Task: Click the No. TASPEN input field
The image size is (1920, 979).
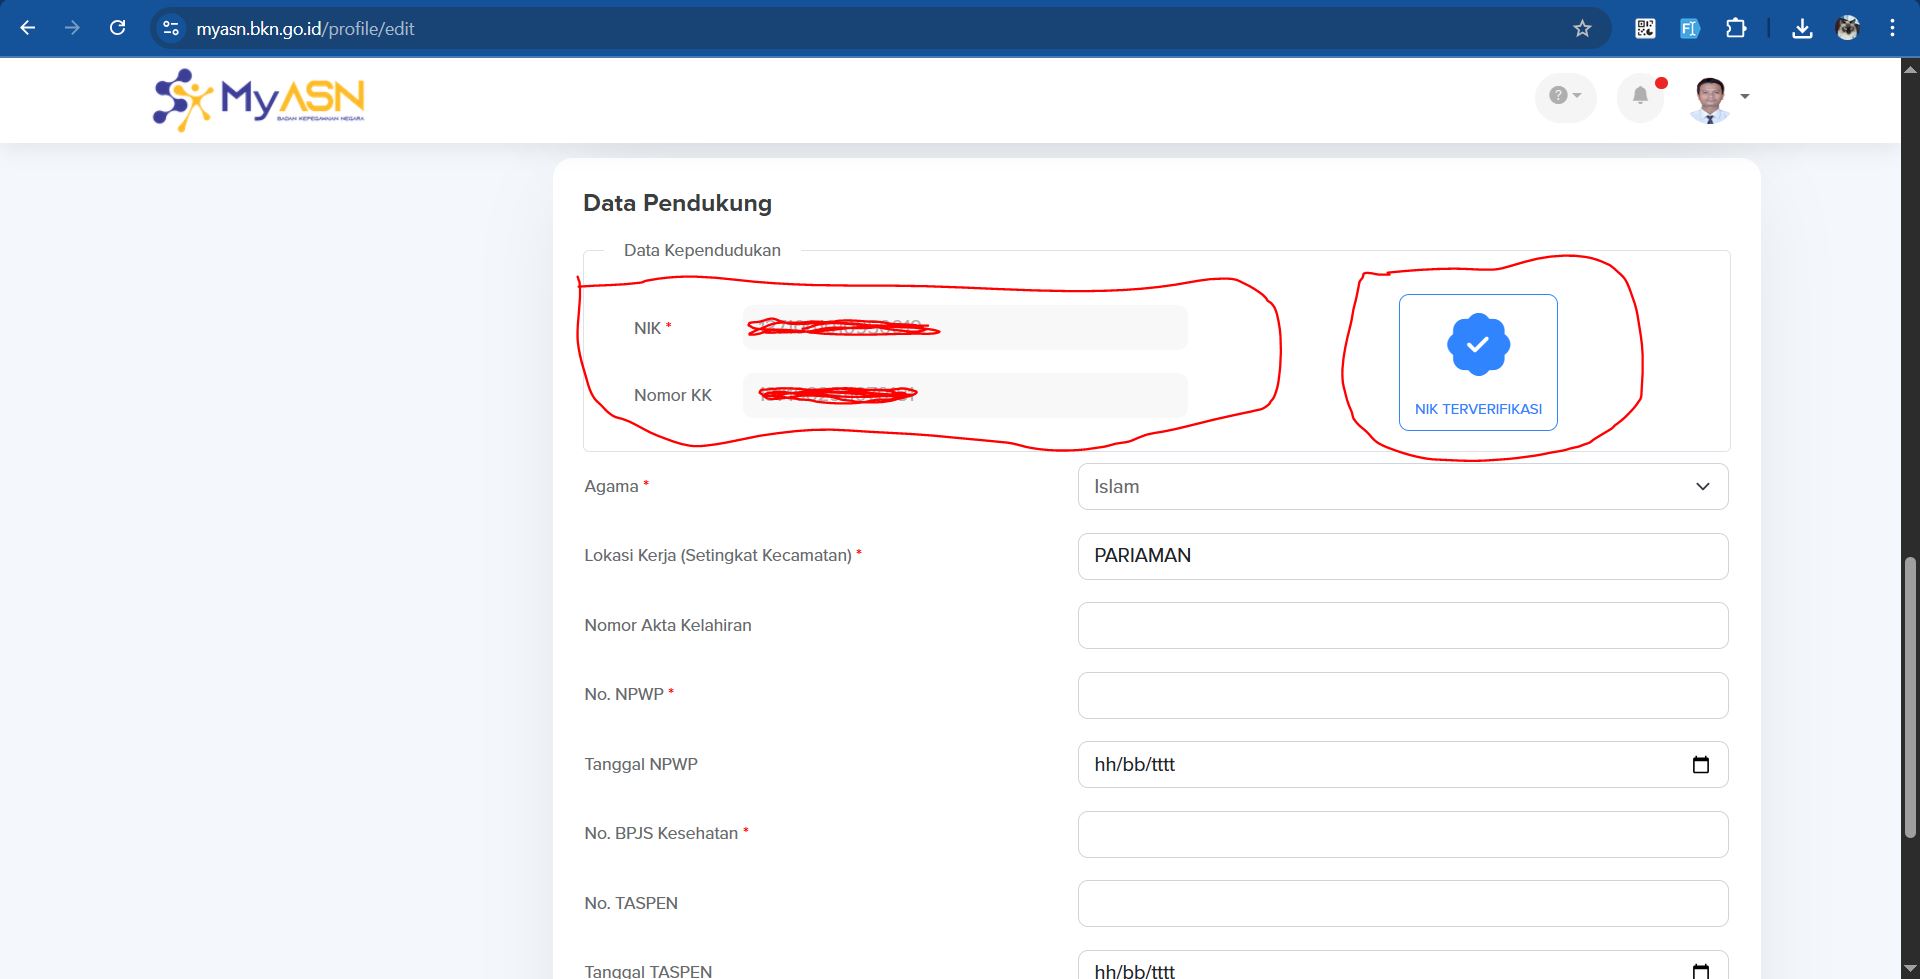Action: [x=1402, y=904]
